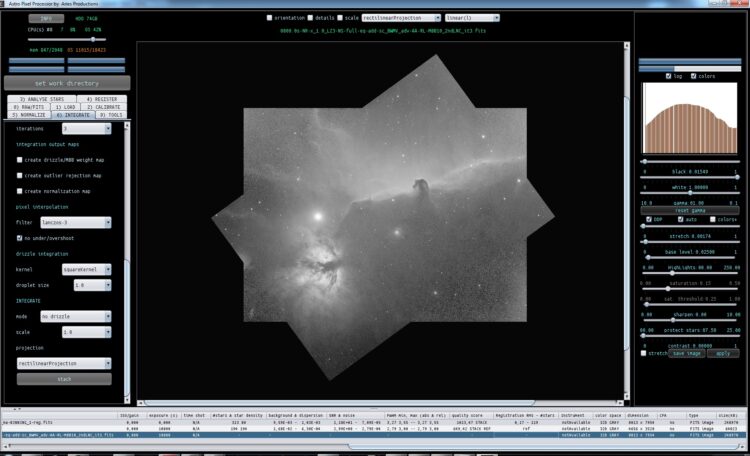Select the first file row ending in reg.fits
Image resolution: width=750 pixels, height=456 pixels.
click(x=373, y=423)
